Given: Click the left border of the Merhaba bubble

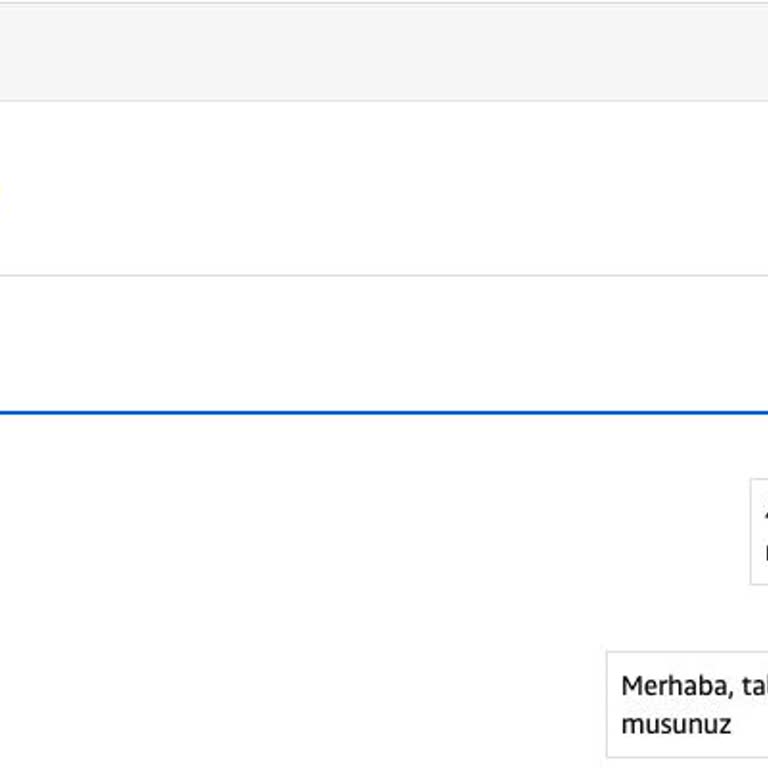Looking at the screenshot, I should pyautogui.click(x=607, y=704).
